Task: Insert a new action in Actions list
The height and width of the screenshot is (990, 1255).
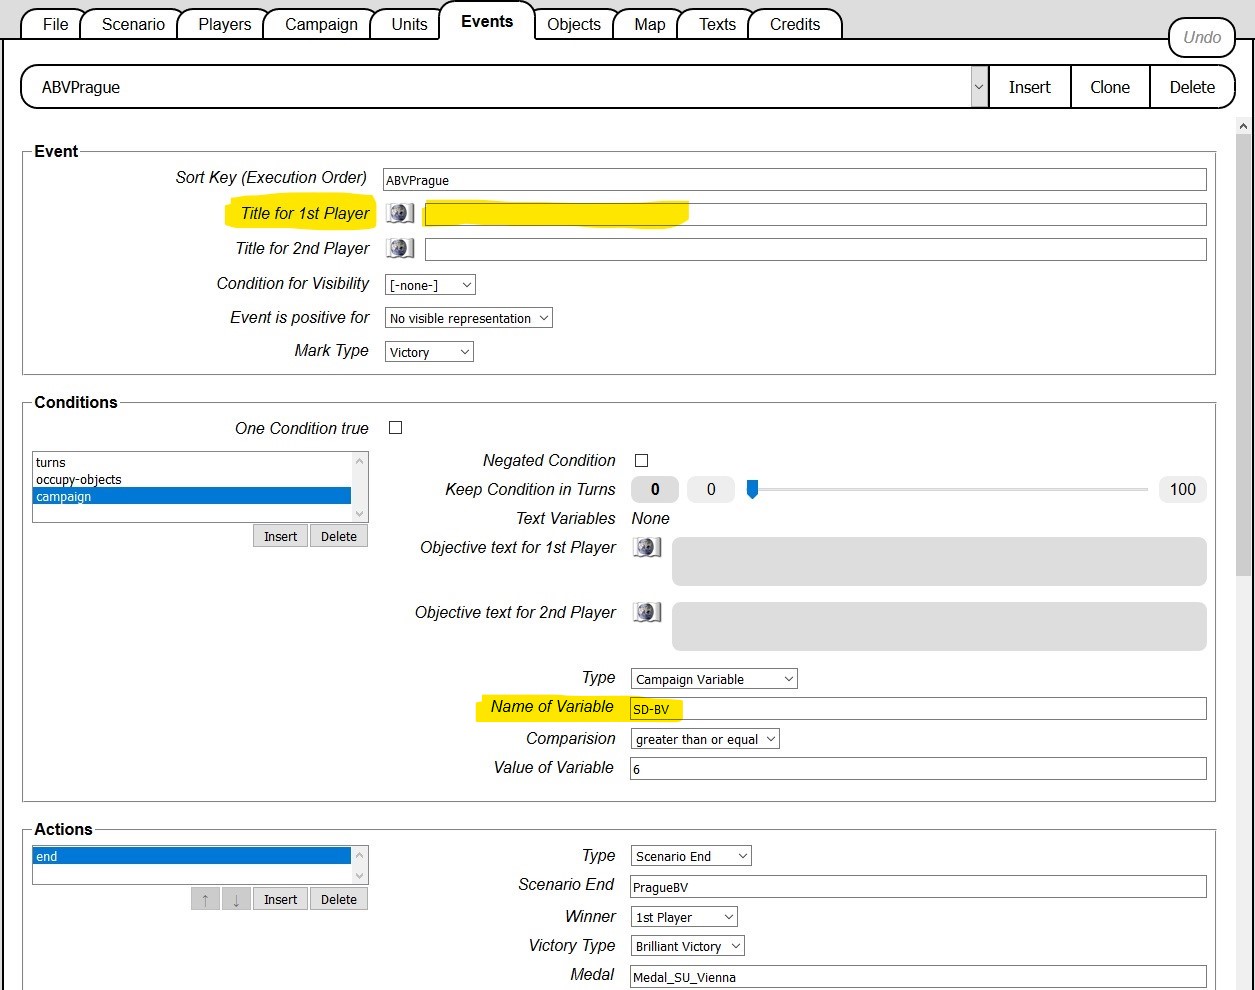Action: [280, 899]
